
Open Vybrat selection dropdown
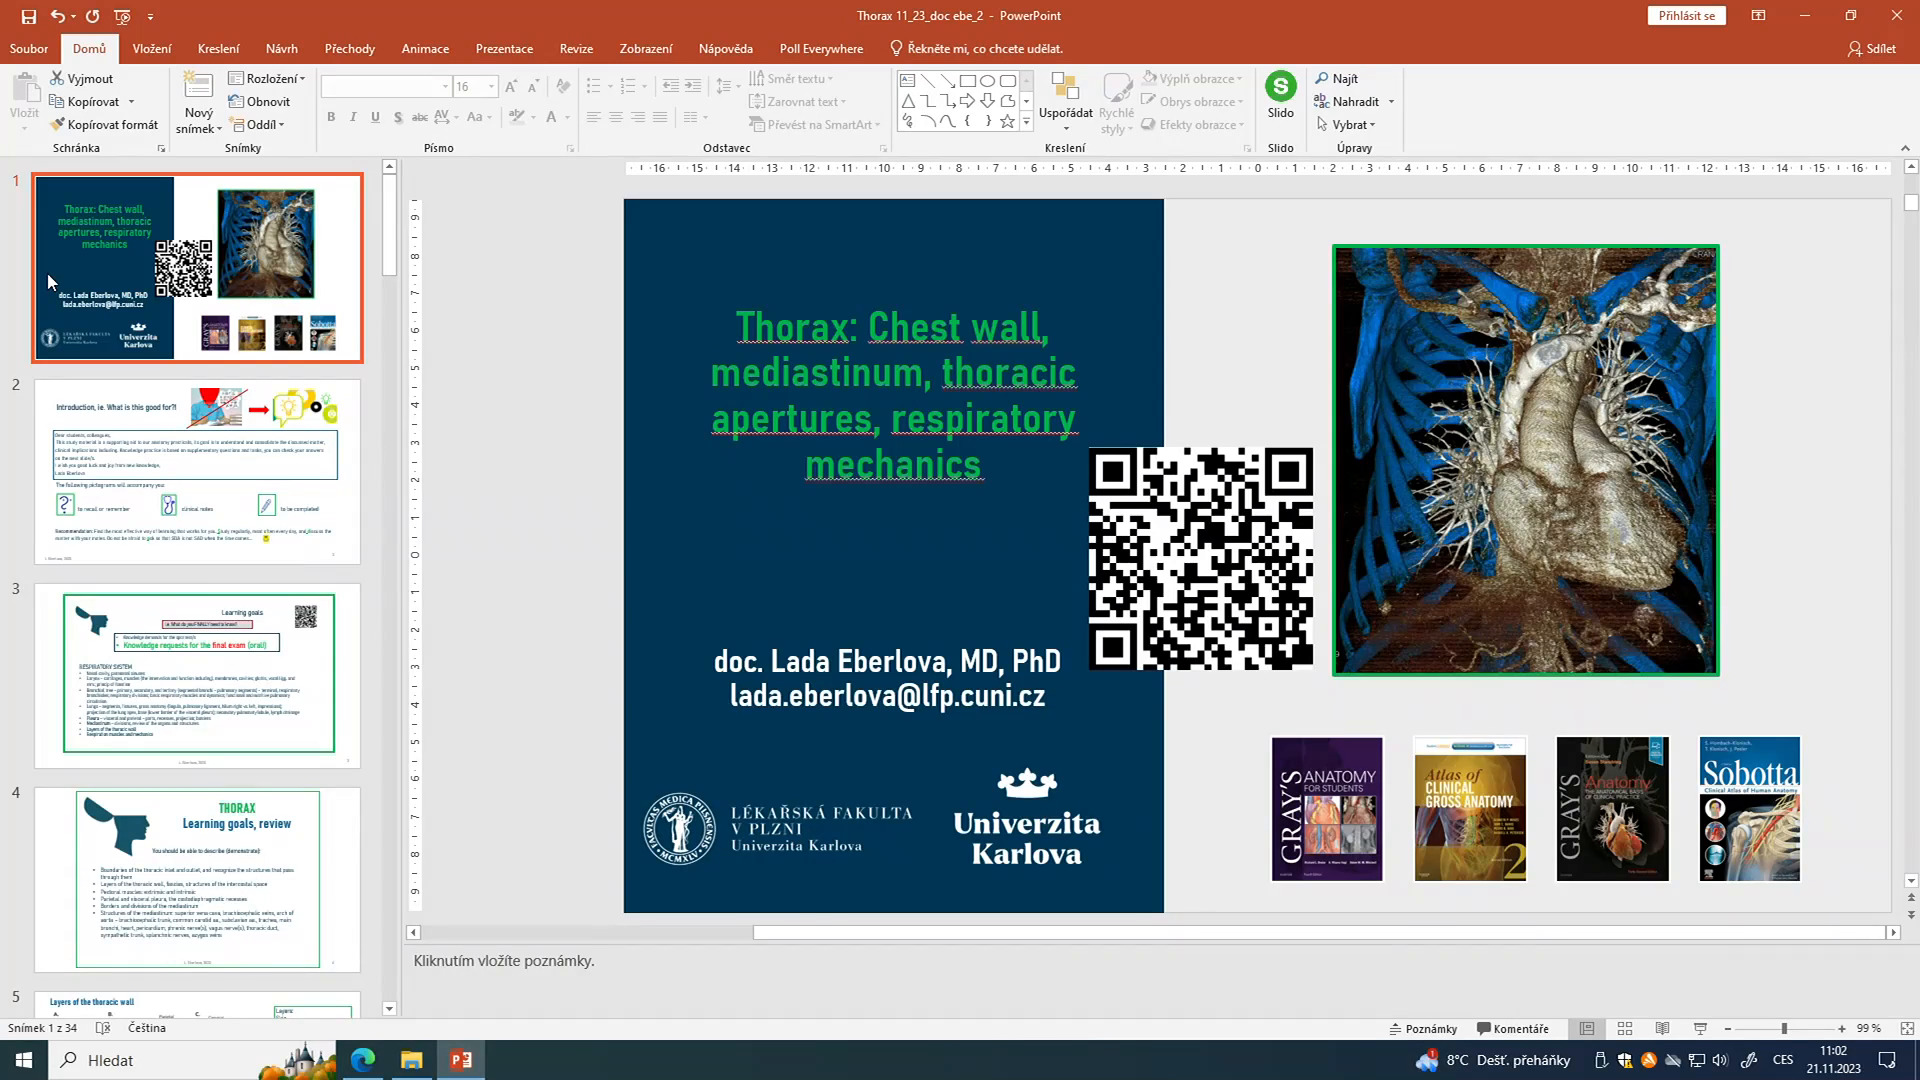pos(1347,125)
